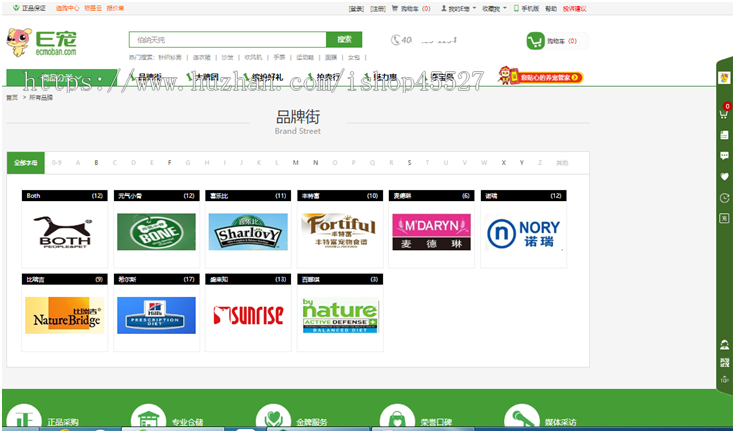Select the 全部字母 all-letters filter tab
The image size is (735, 433).
point(26,163)
